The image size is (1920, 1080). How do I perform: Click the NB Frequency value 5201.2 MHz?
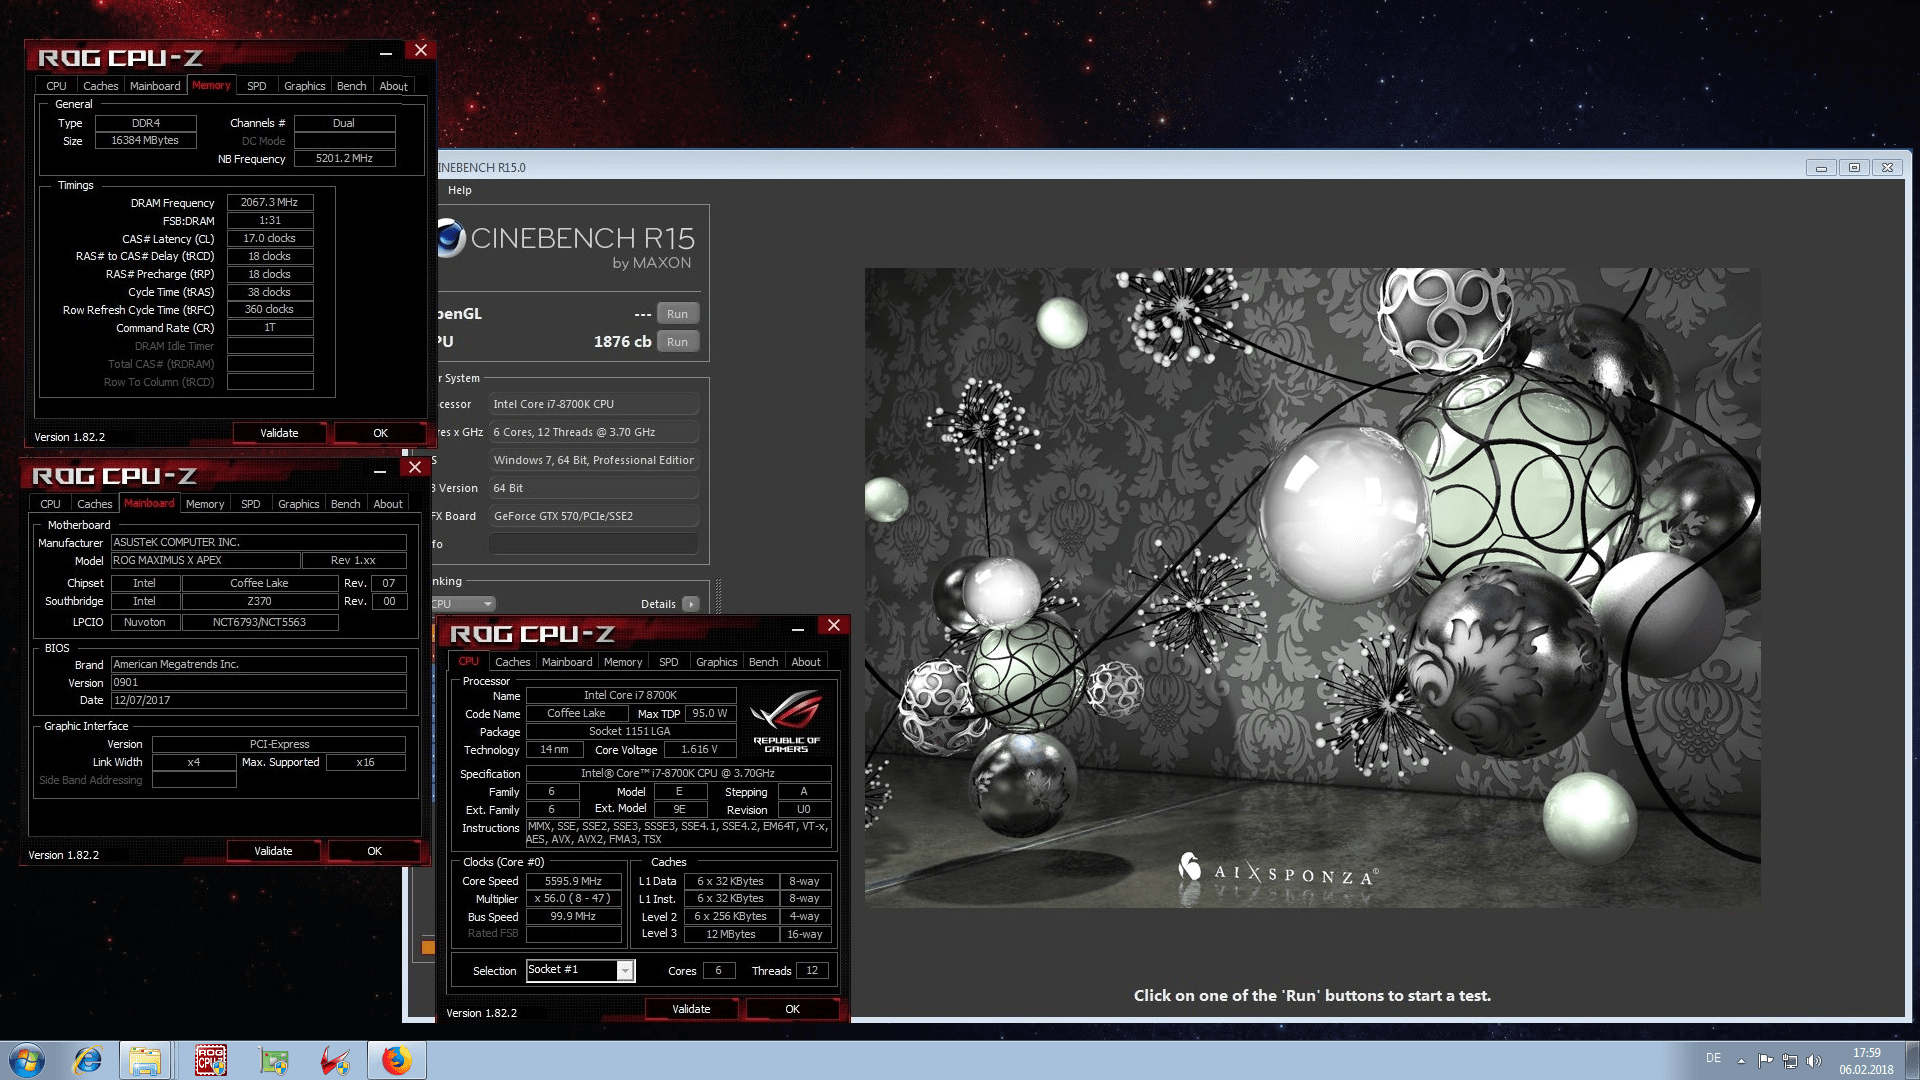tap(344, 158)
